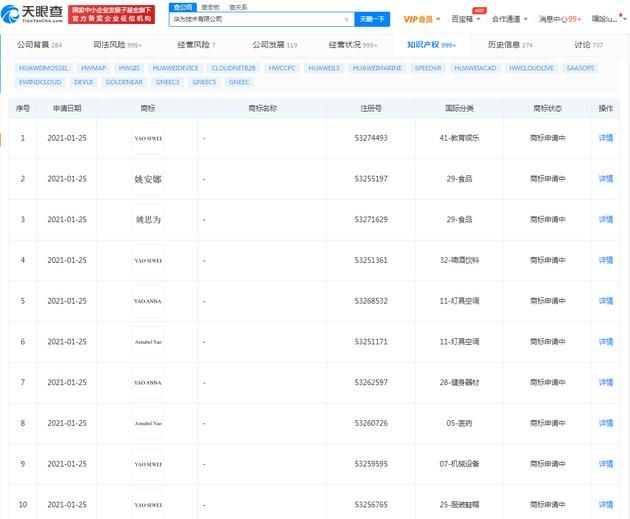630x519 pixels.
Task: Click the 姚思为 trademark image
Action: pos(148,219)
